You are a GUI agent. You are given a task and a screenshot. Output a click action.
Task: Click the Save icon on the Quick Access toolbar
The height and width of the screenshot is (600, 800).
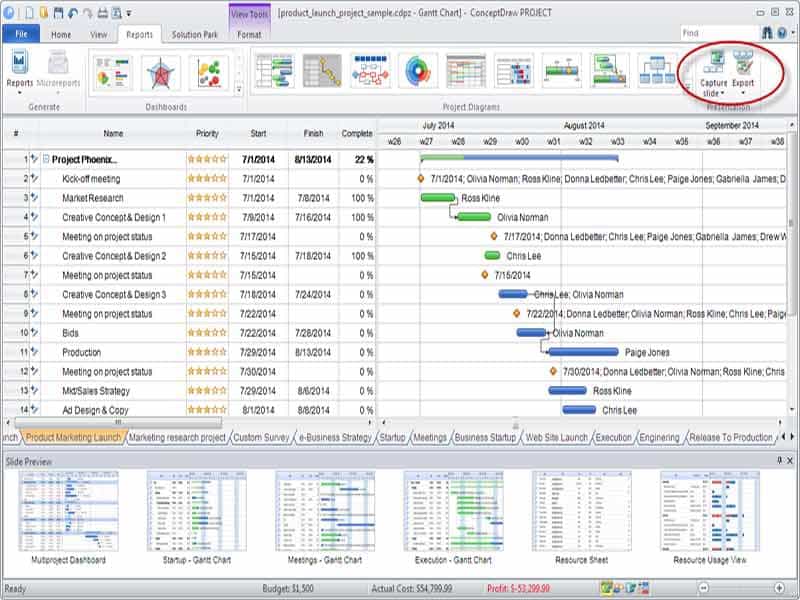pos(57,12)
